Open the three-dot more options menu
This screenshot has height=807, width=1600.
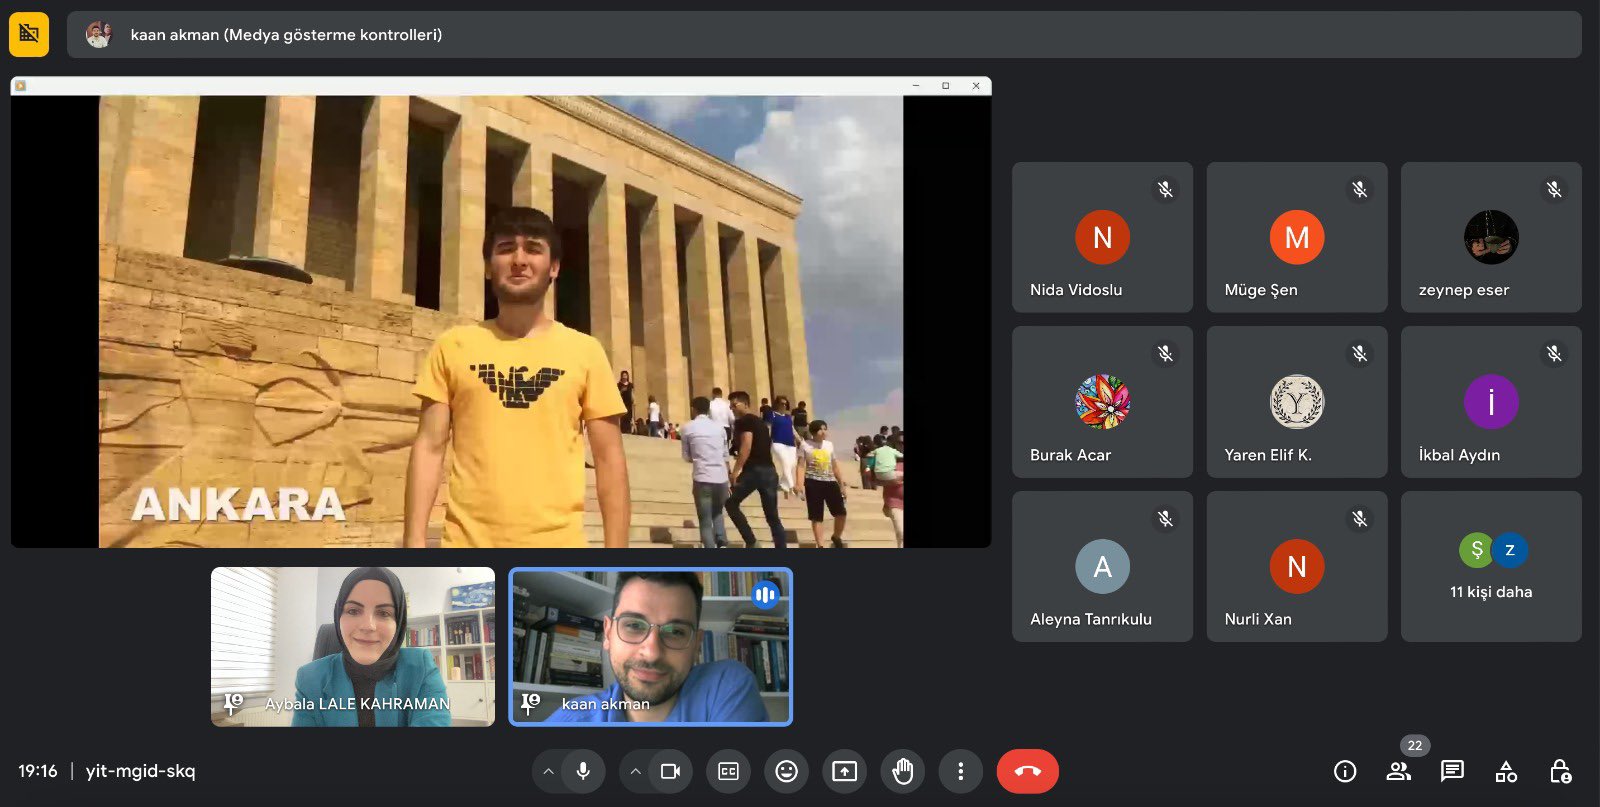(x=960, y=771)
